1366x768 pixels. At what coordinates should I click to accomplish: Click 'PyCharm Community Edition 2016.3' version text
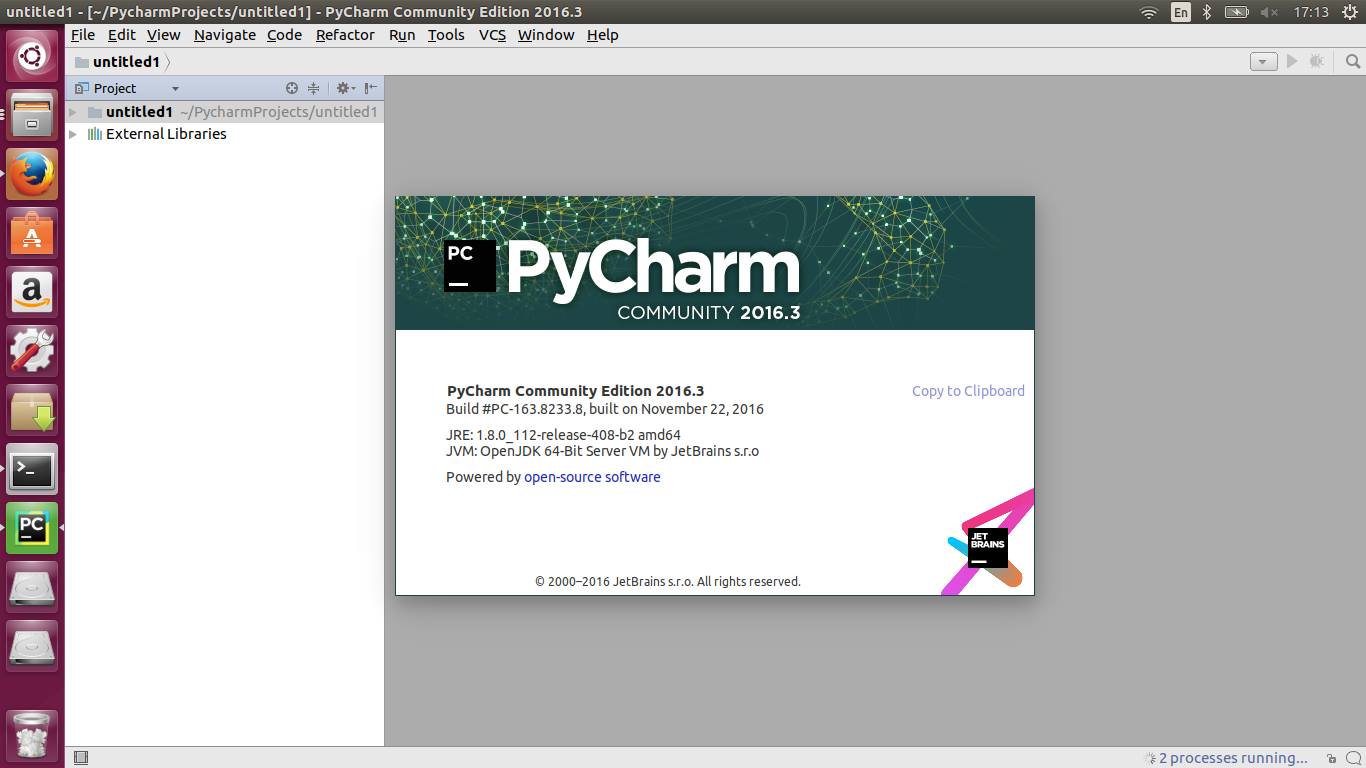tap(575, 391)
